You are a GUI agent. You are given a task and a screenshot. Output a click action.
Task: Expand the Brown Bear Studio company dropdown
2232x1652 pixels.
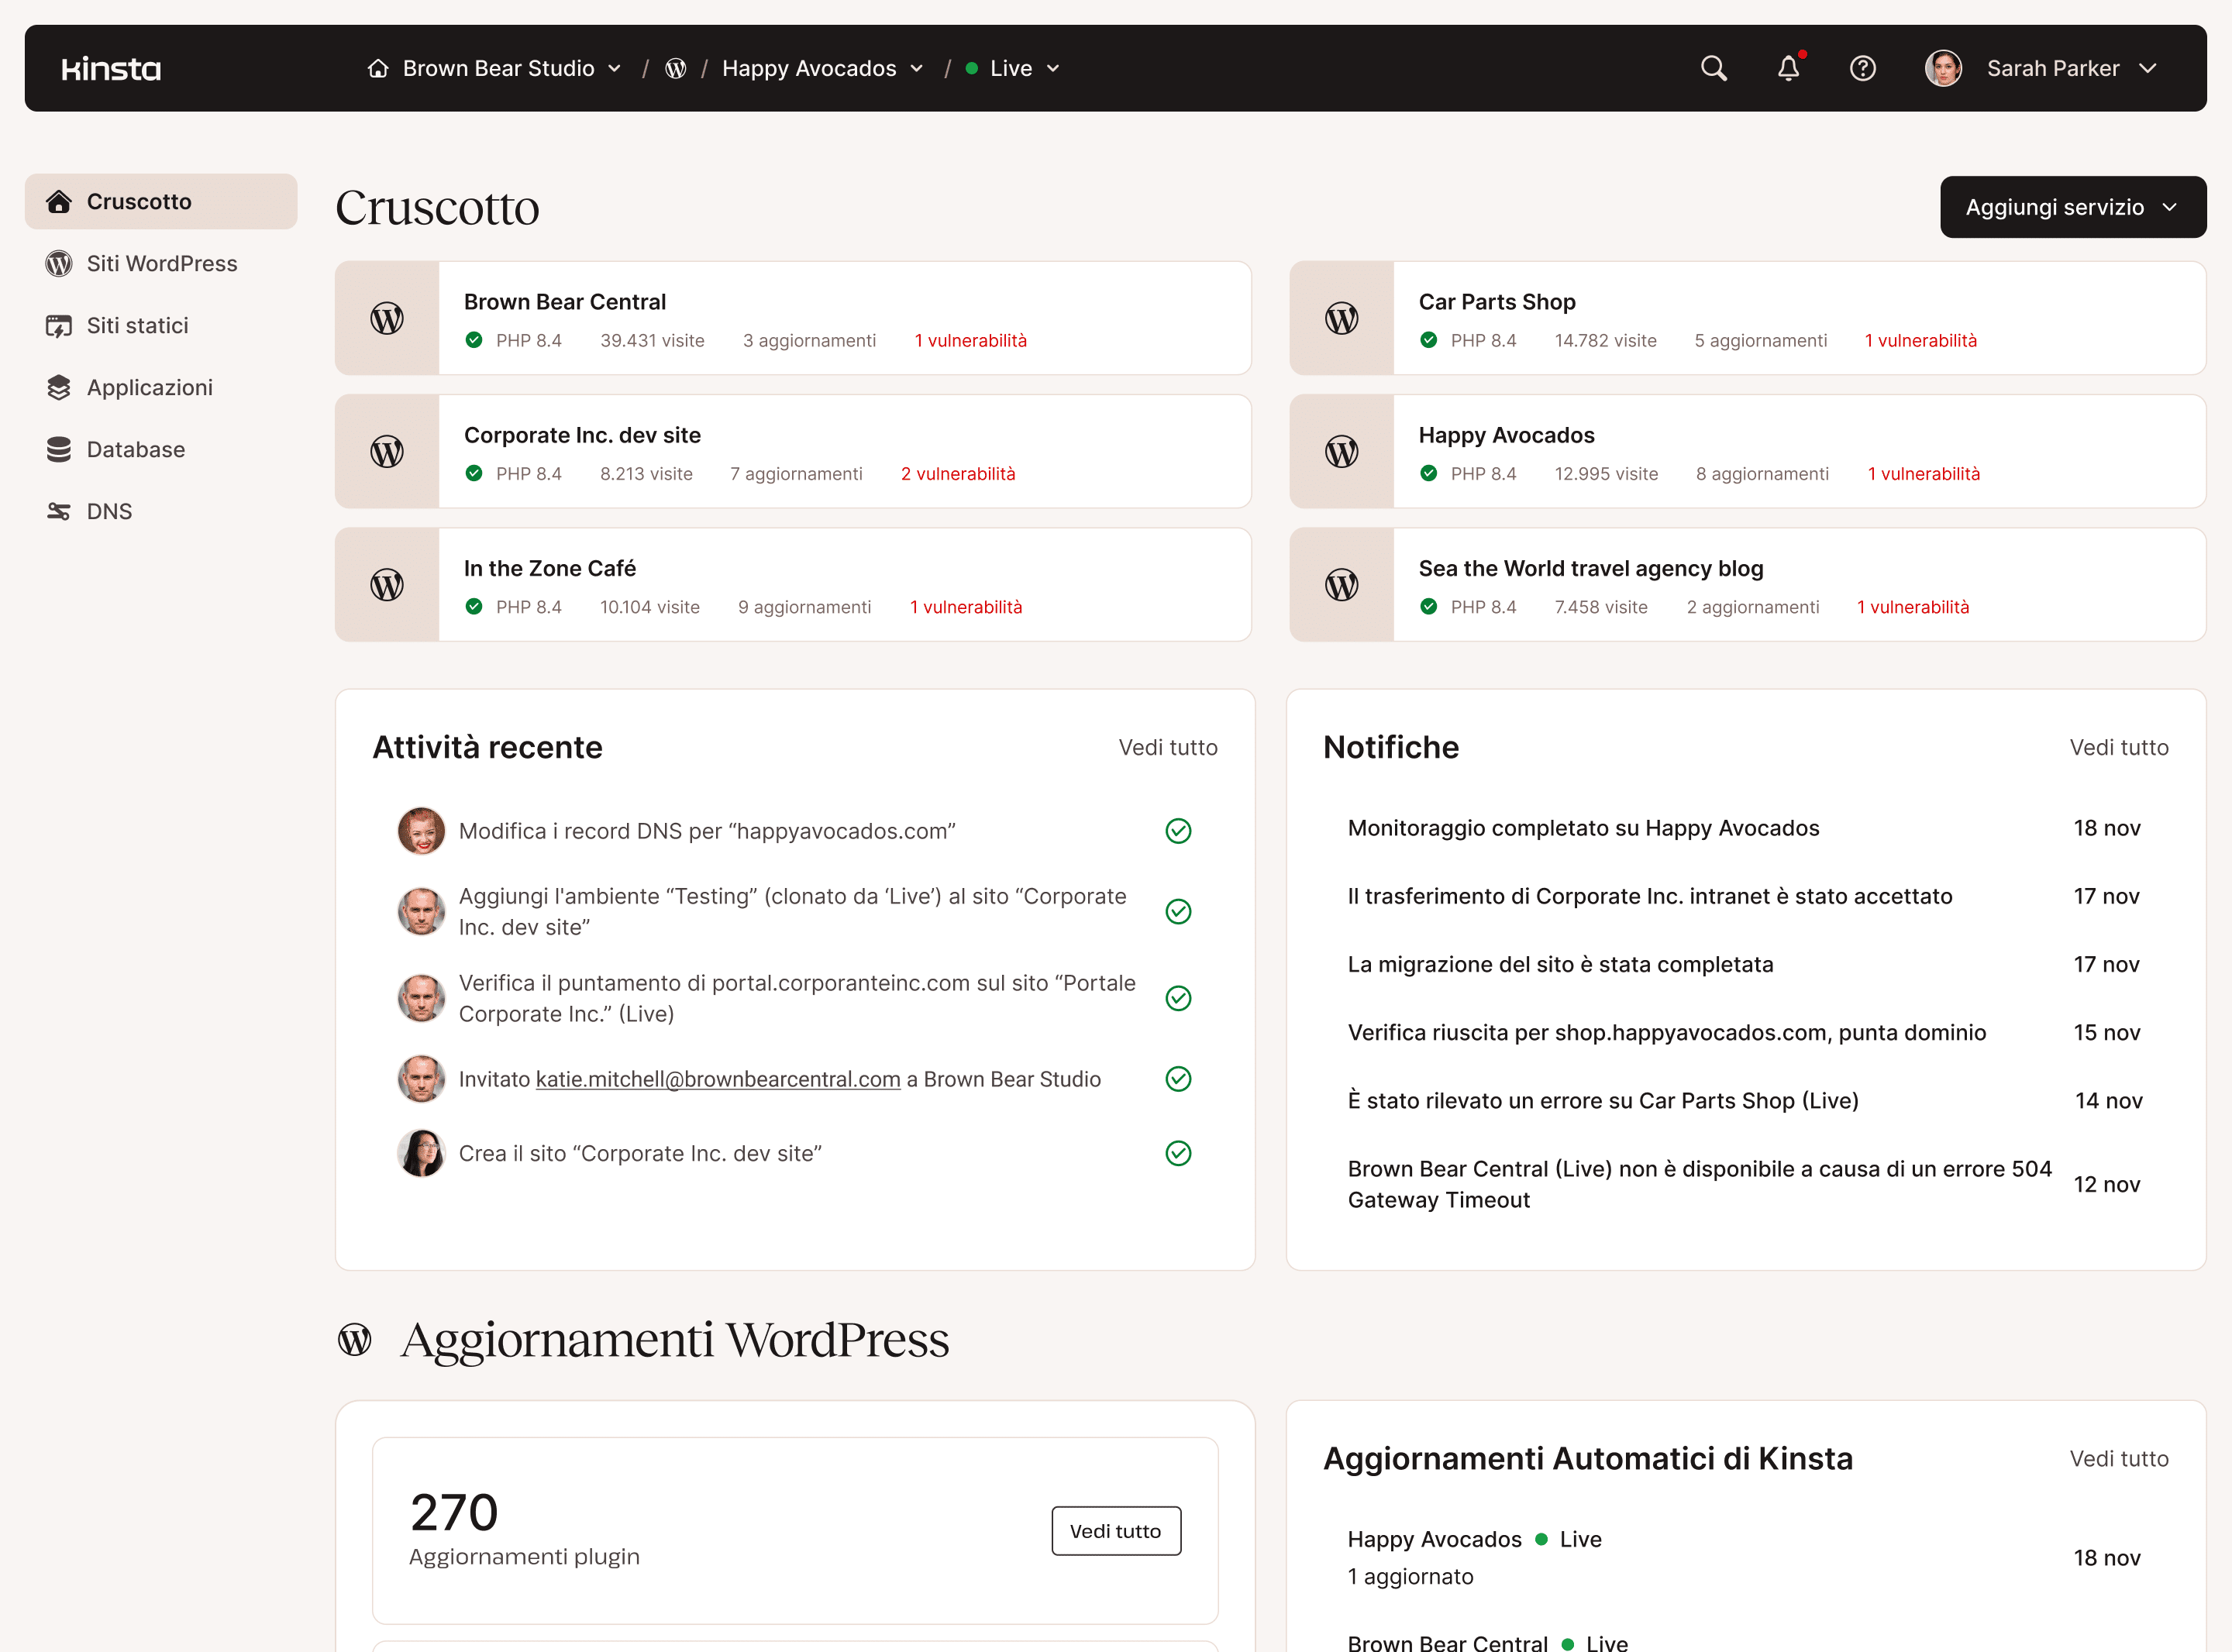click(x=497, y=68)
